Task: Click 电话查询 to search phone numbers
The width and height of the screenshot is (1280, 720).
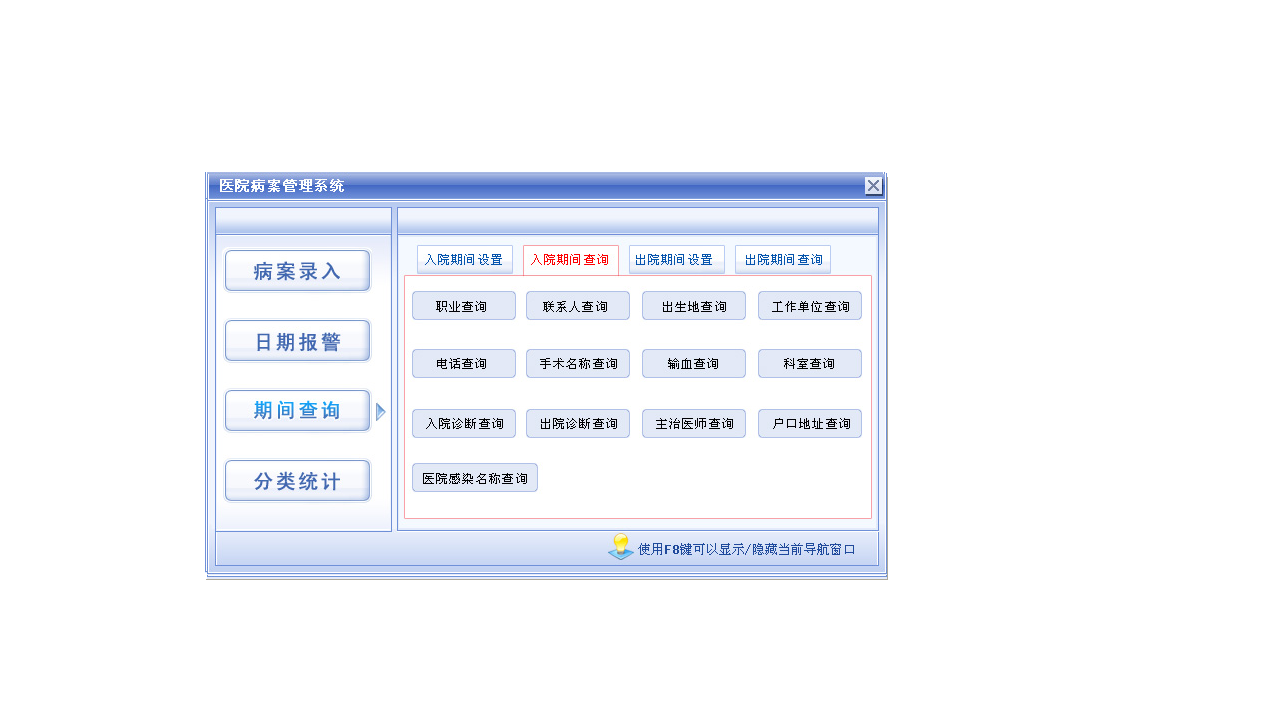Action: tap(463, 363)
